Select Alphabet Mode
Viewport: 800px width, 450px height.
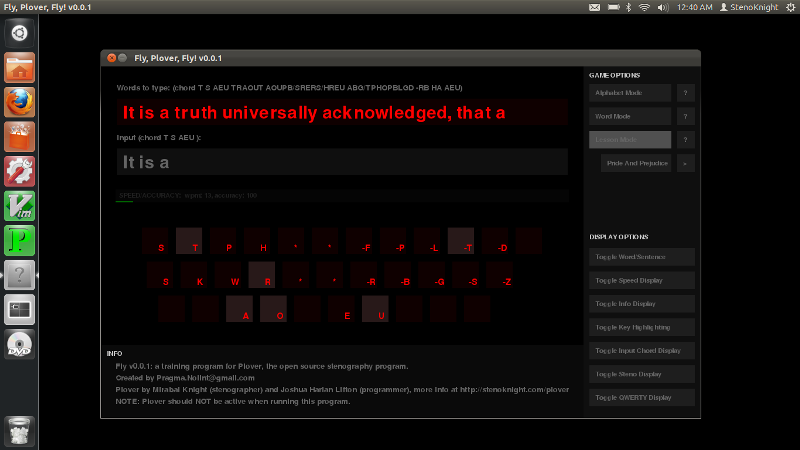point(630,93)
